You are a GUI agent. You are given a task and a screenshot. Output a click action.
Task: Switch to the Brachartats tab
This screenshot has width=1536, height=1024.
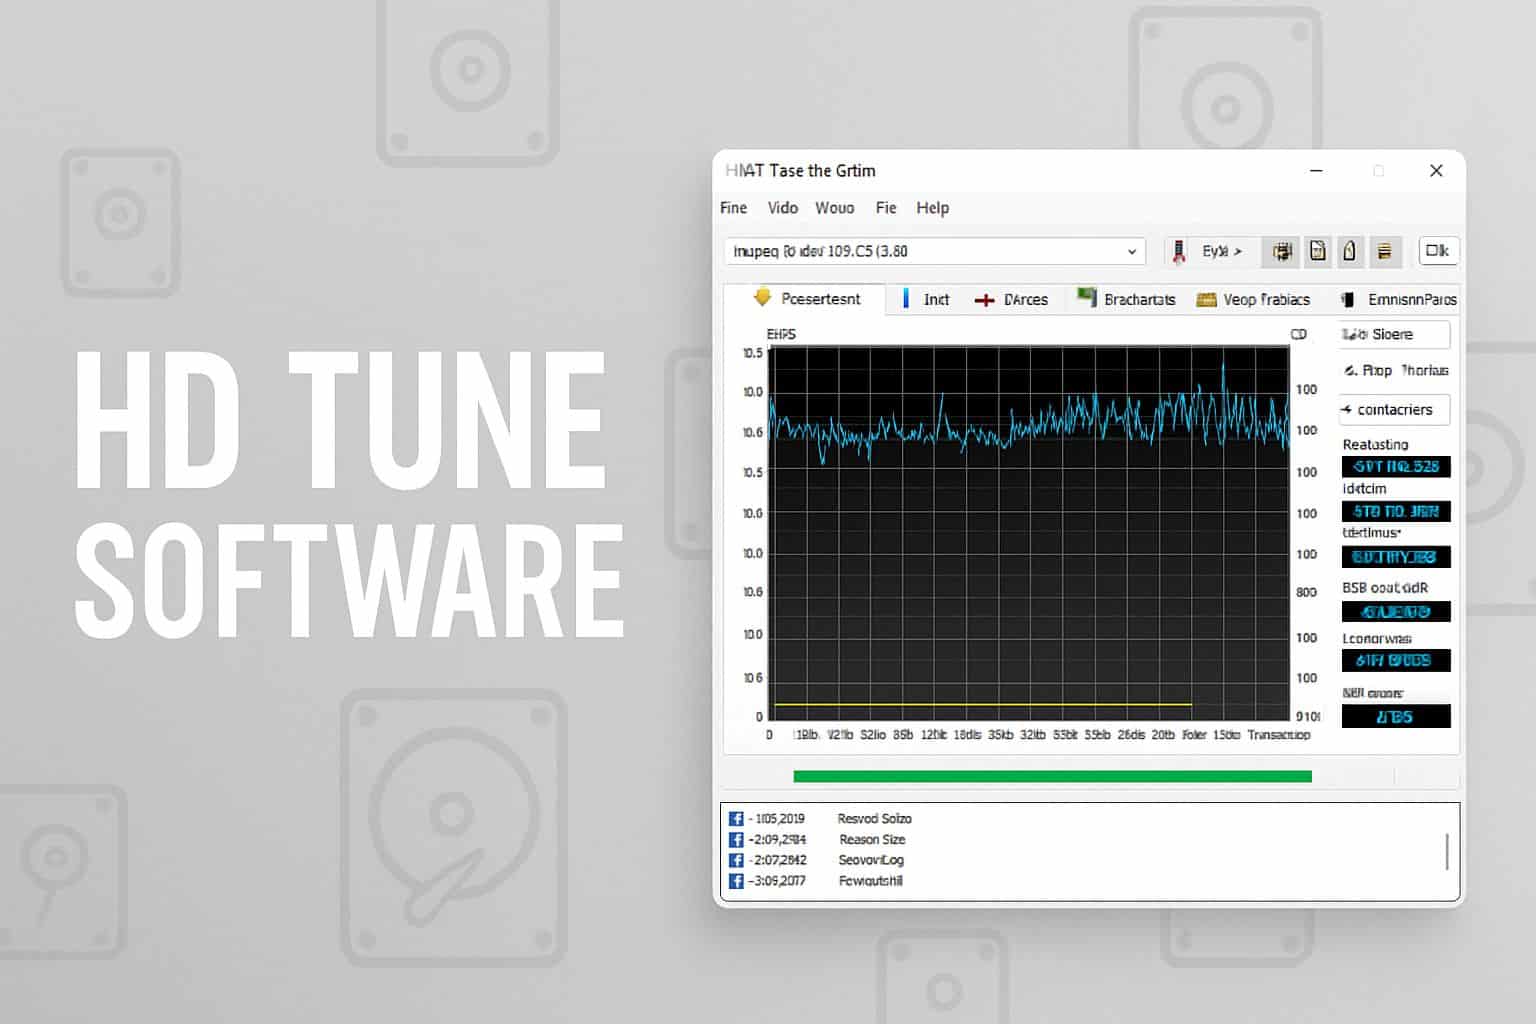[1126, 299]
